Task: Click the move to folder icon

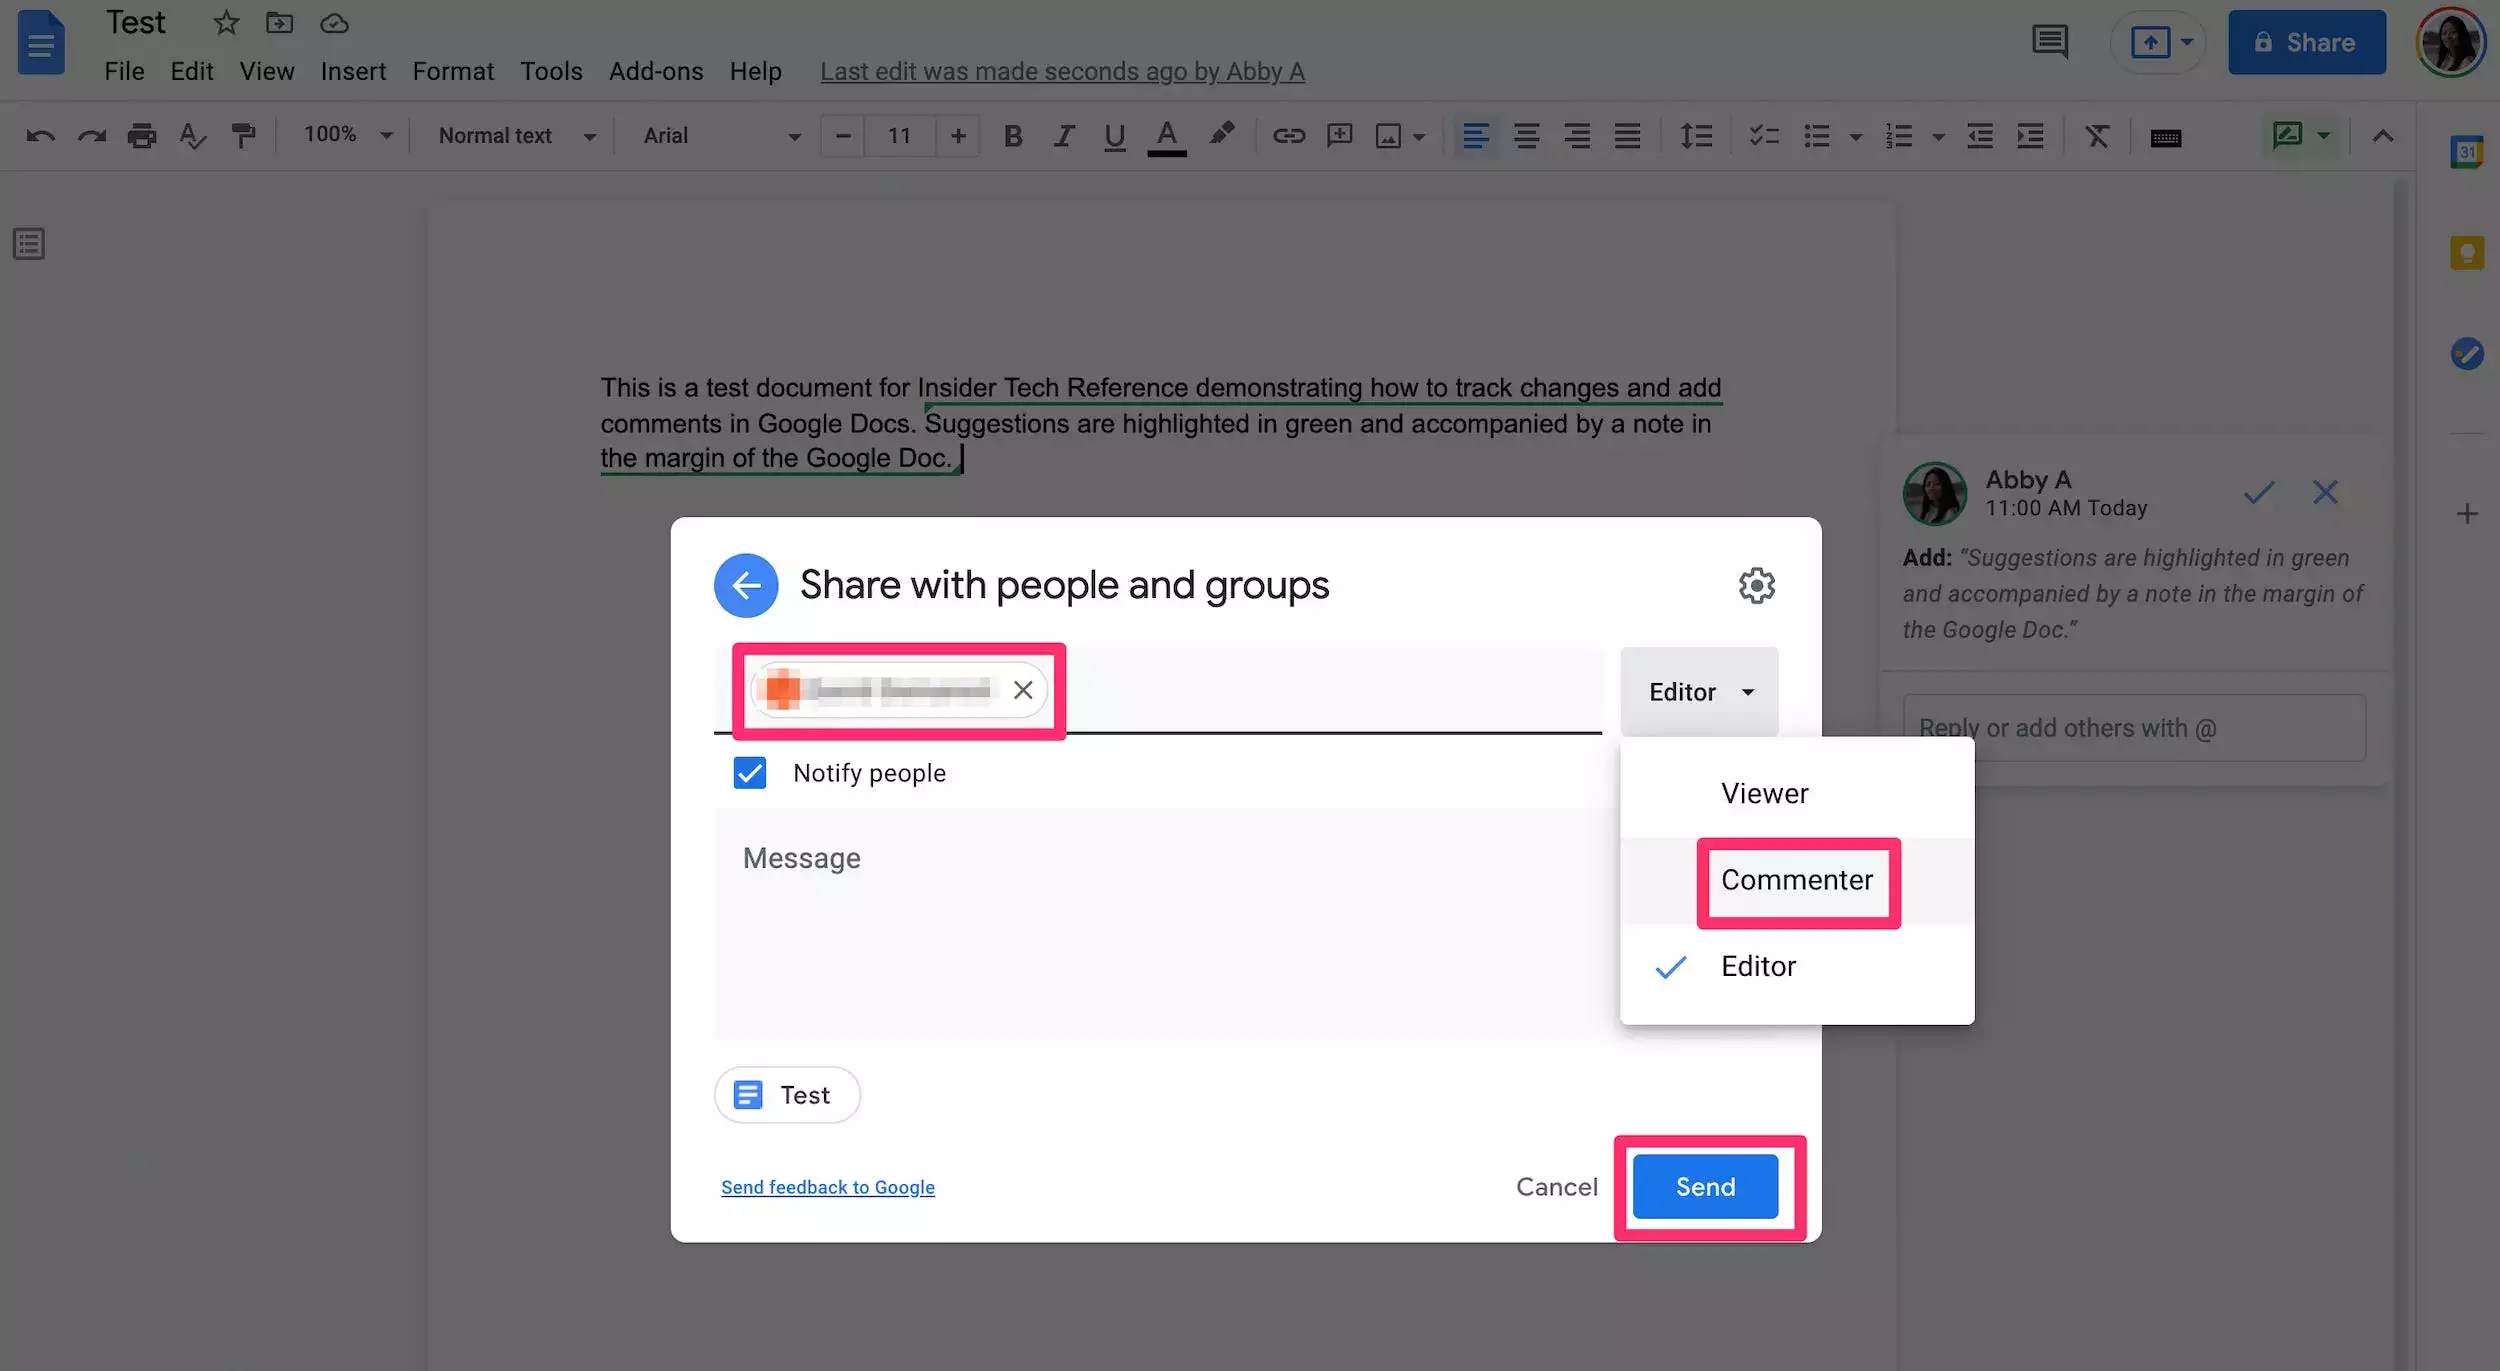Action: point(279,23)
